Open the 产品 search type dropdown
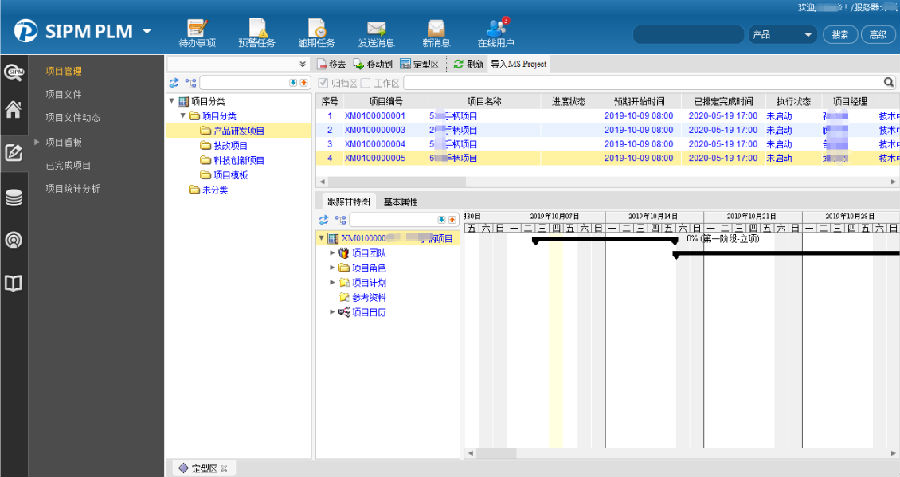 coord(783,34)
